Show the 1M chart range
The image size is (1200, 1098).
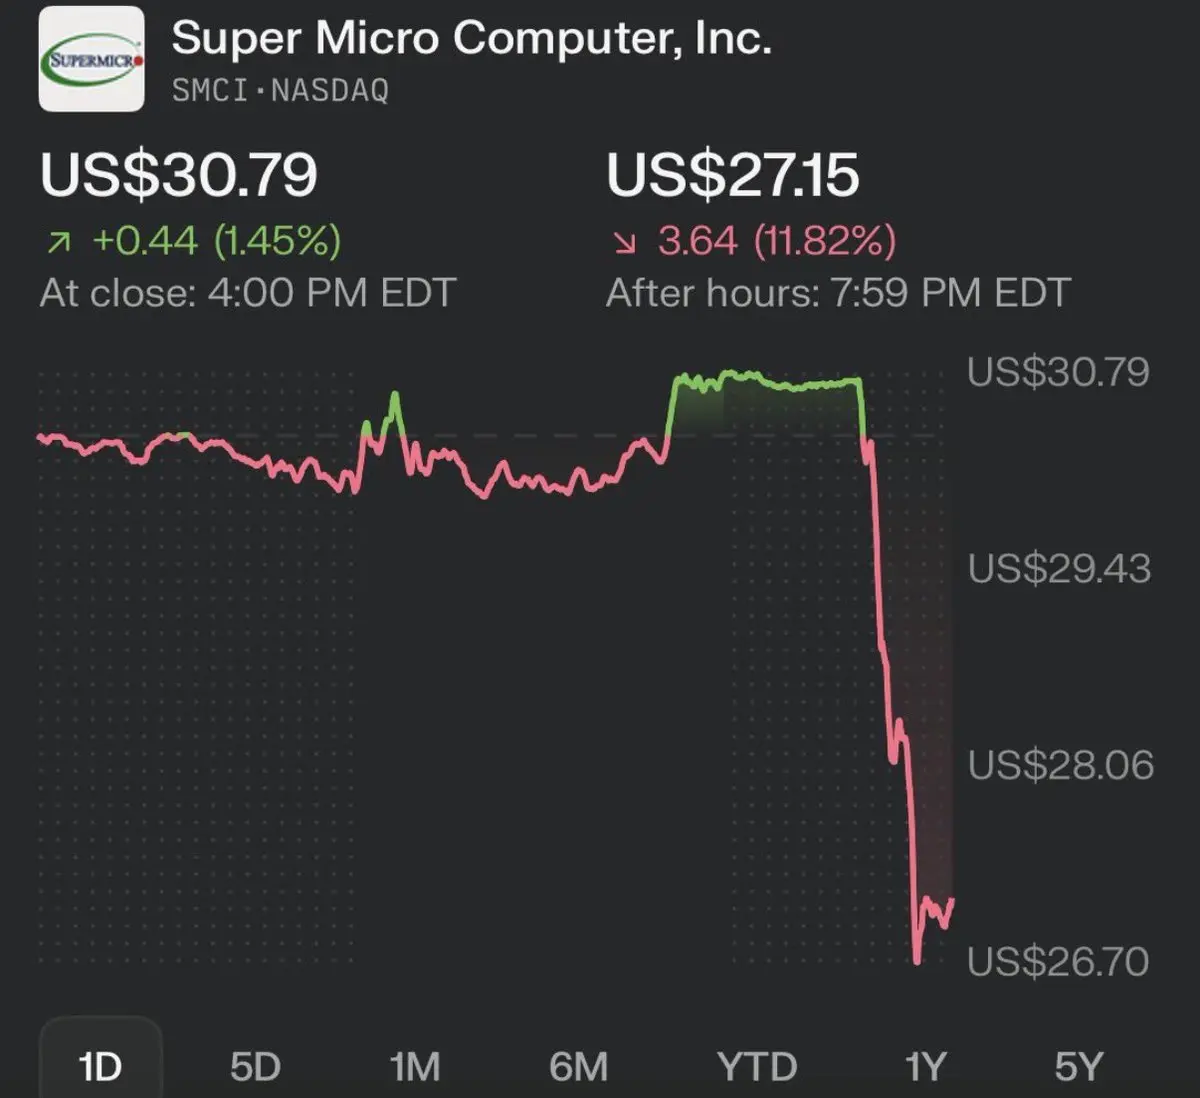click(x=415, y=1066)
